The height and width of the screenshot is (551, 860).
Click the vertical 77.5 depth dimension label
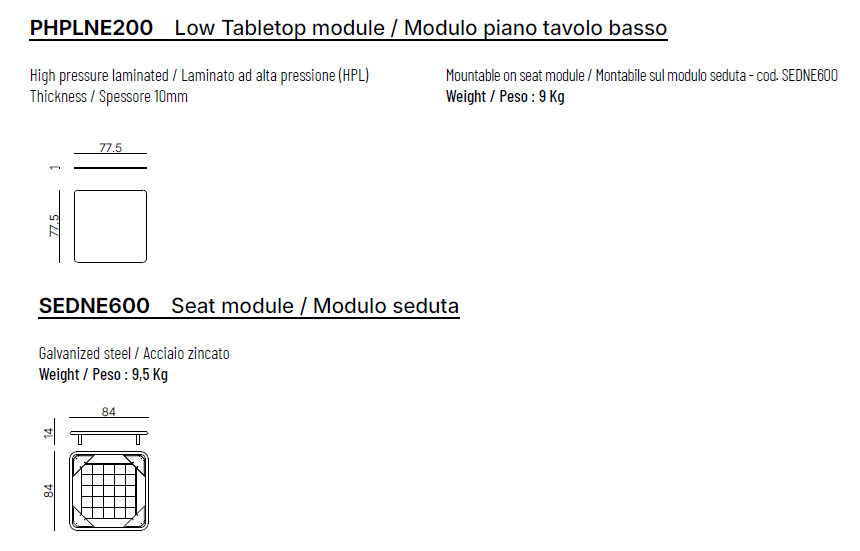point(55,226)
